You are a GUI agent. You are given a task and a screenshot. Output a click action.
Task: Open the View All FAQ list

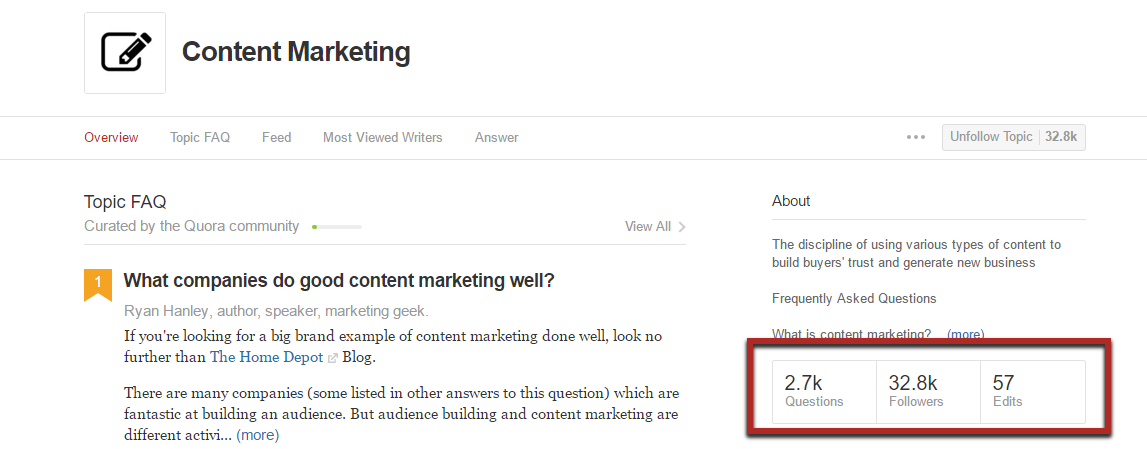(647, 227)
